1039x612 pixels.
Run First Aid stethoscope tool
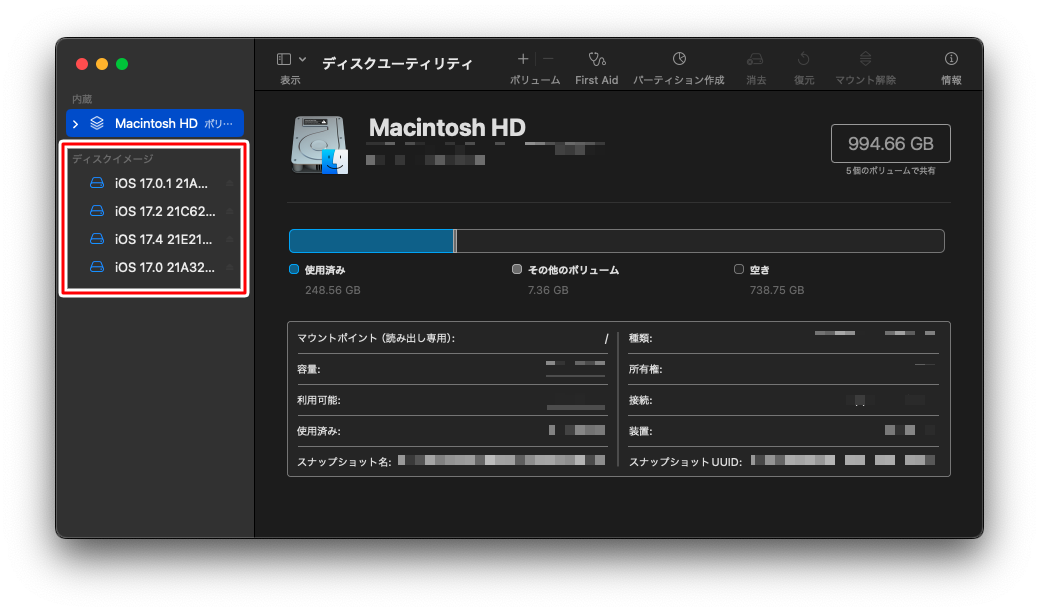point(596,60)
